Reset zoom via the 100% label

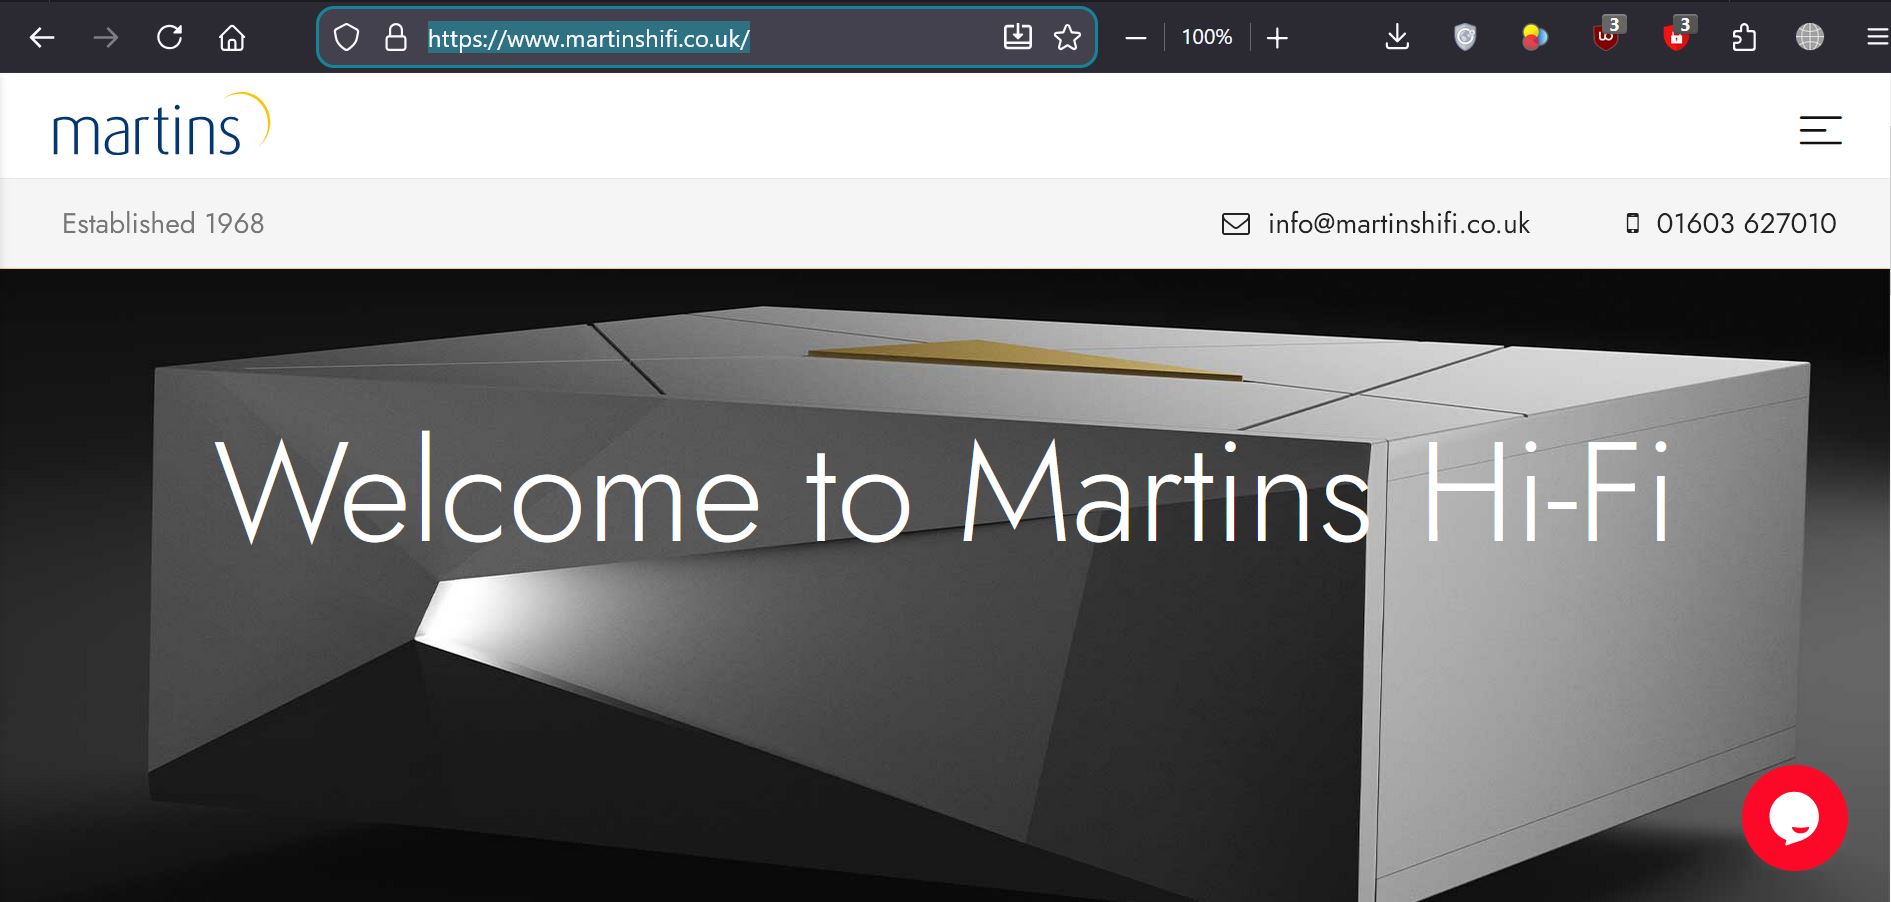point(1207,37)
